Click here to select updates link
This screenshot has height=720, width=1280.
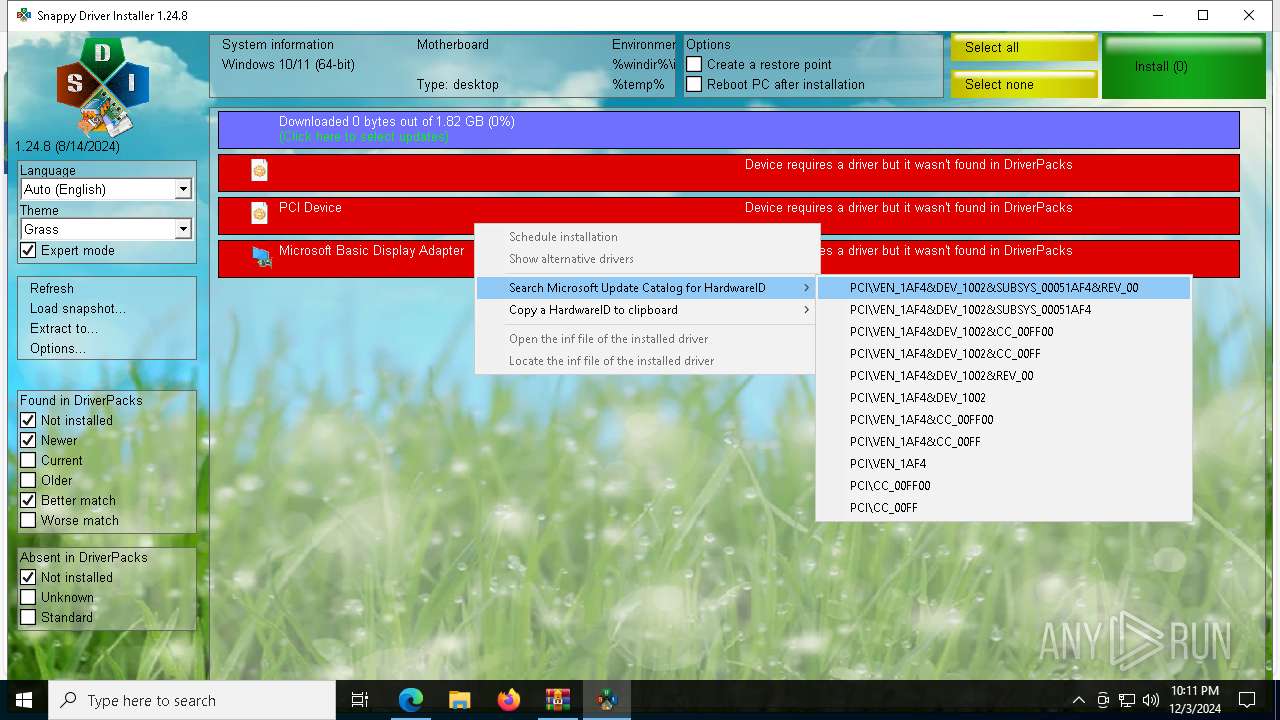[x=364, y=137]
